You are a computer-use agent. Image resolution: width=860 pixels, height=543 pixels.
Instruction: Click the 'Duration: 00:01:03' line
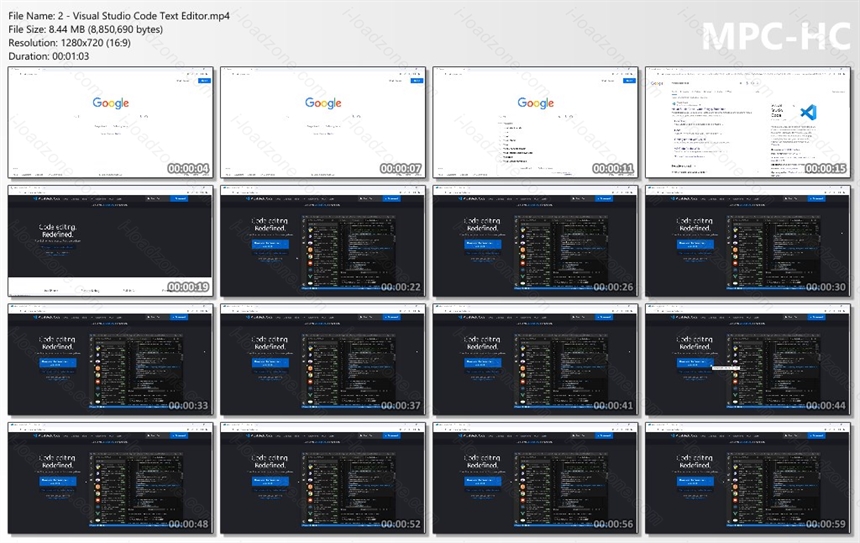coord(49,56)
